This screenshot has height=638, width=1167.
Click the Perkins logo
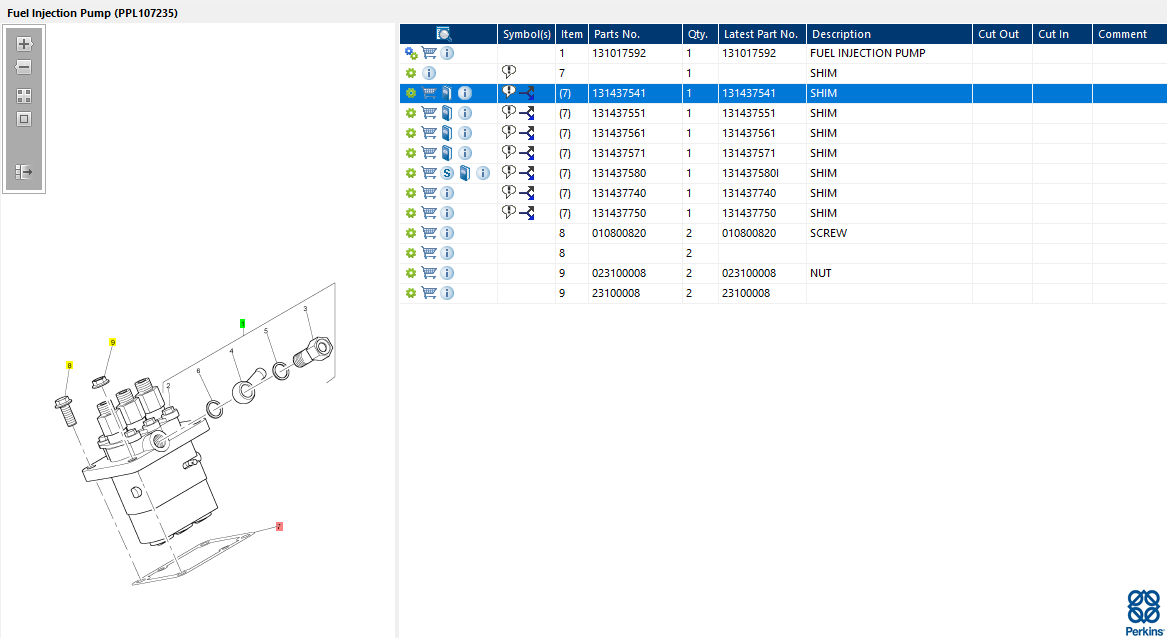pos(1144,613)
